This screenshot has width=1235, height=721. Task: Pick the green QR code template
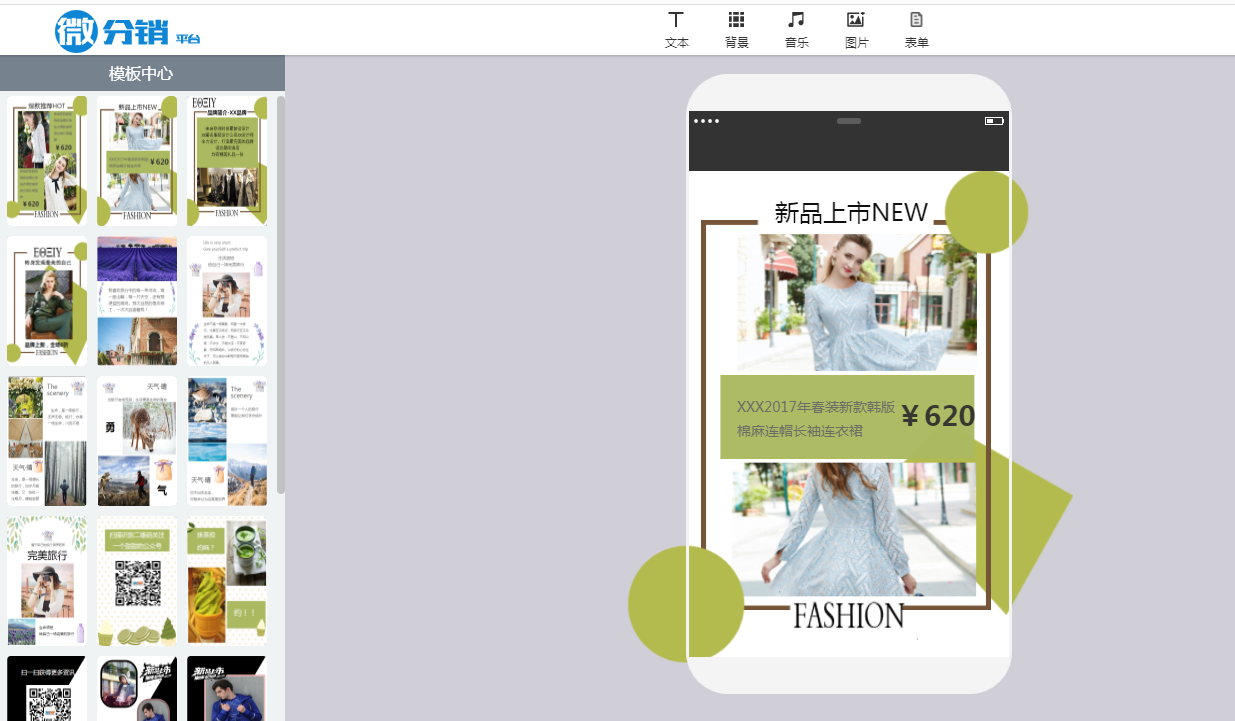pos(137,581)
